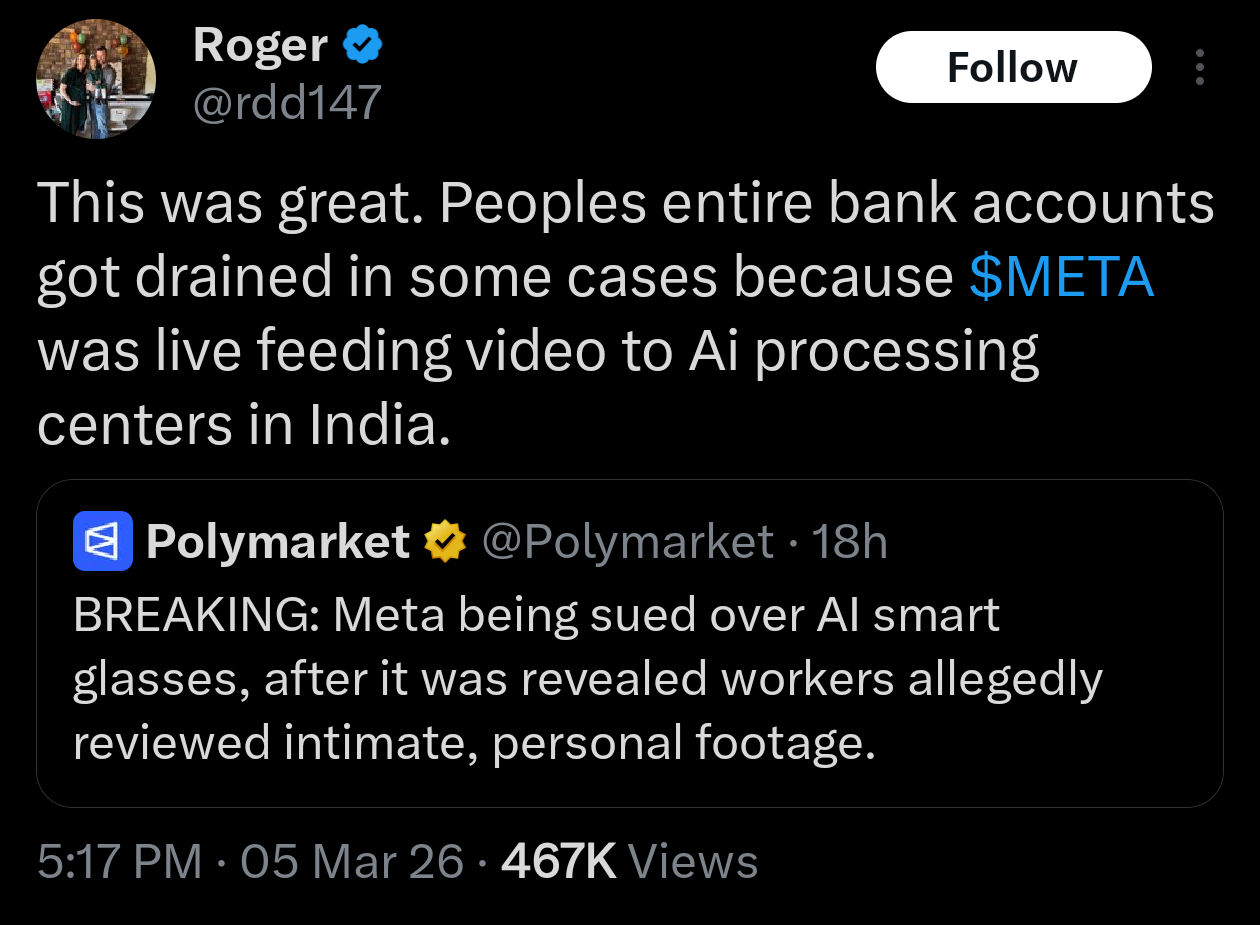The width and height of the screenshot is (1260, 925).
Task: Click the main tweet text about bank accounts
Action: point(625,205)
